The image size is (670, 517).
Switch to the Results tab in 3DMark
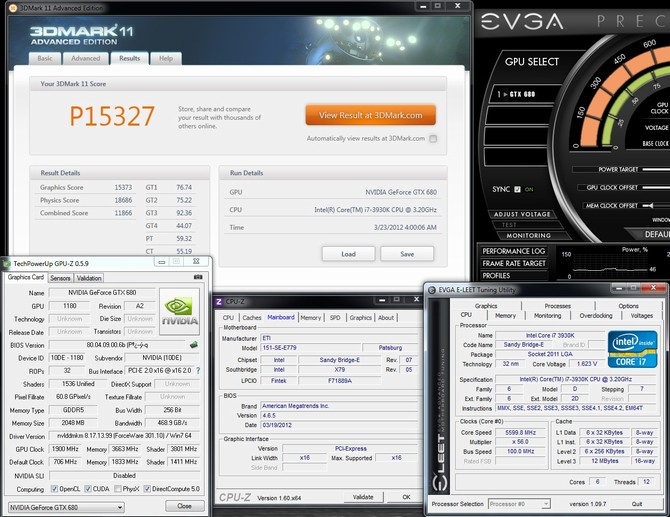129,58
